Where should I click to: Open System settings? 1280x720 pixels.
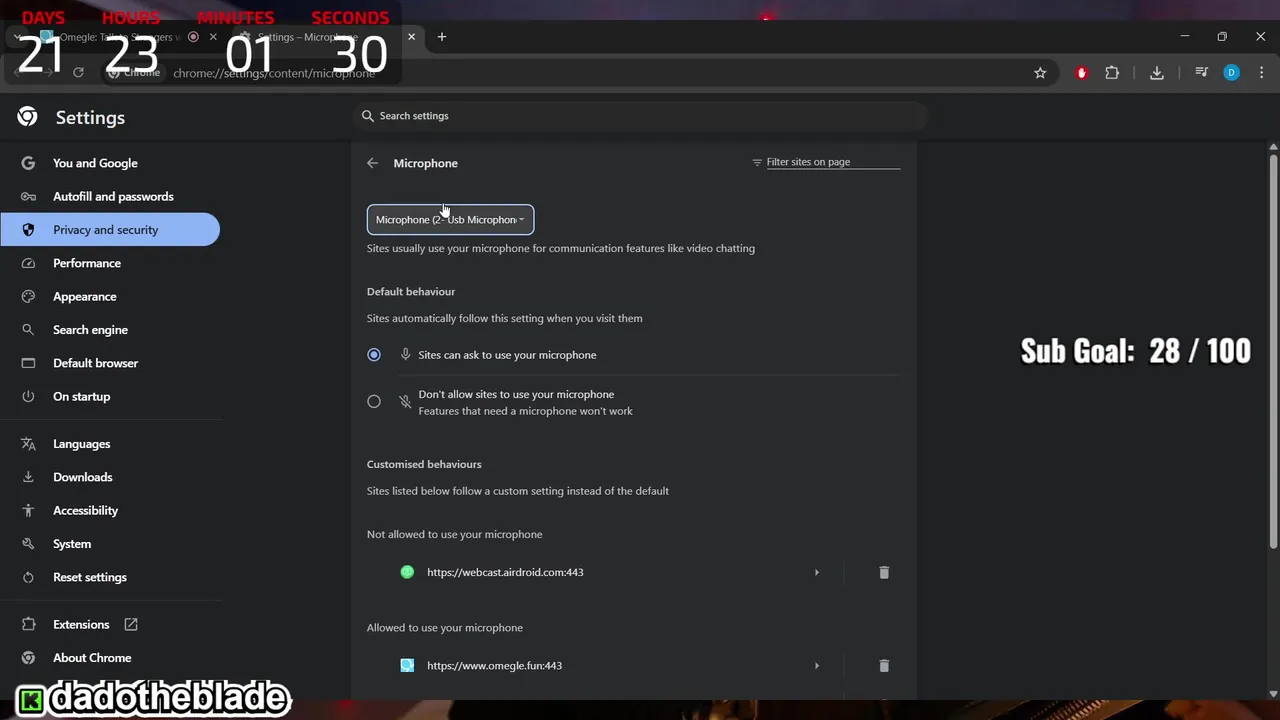[72, 544]
